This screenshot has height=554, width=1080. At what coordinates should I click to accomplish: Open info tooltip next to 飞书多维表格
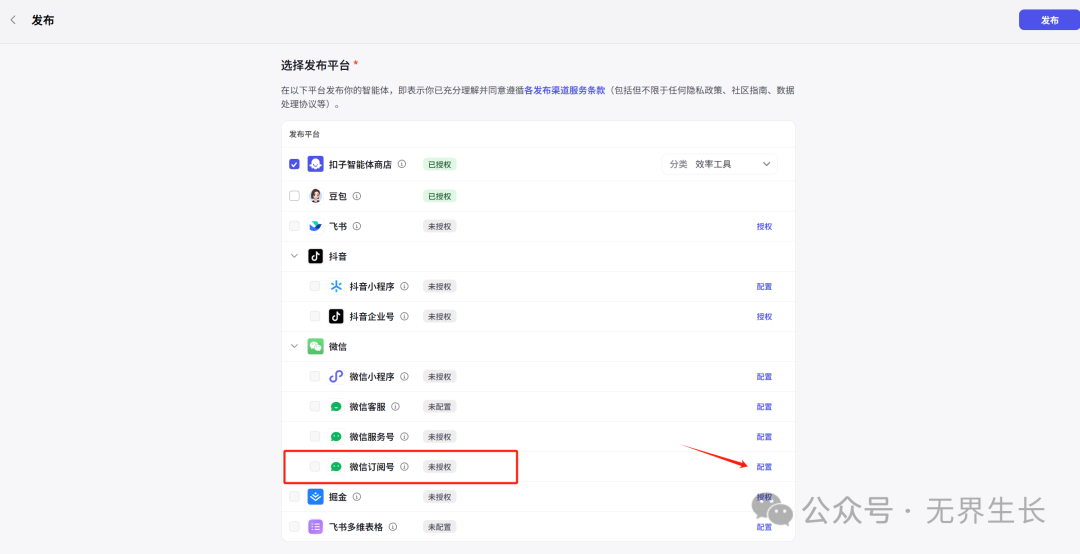(393, 526)
